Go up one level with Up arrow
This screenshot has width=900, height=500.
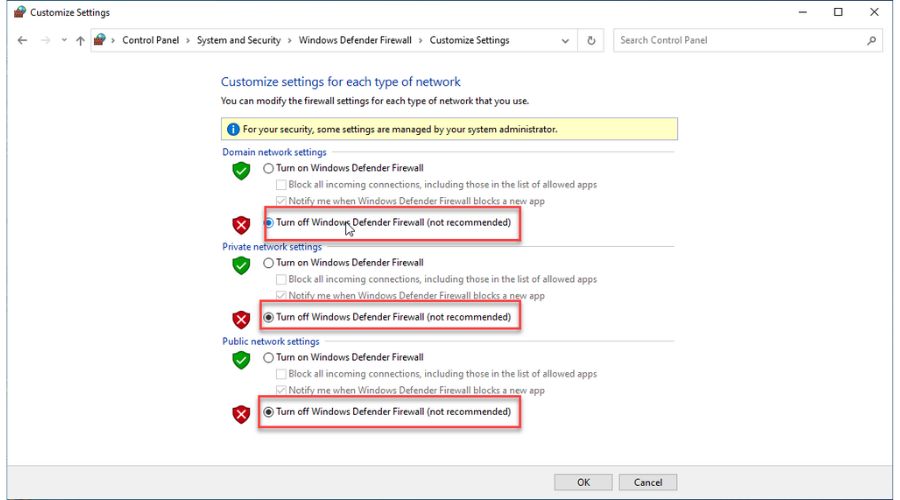80,40
